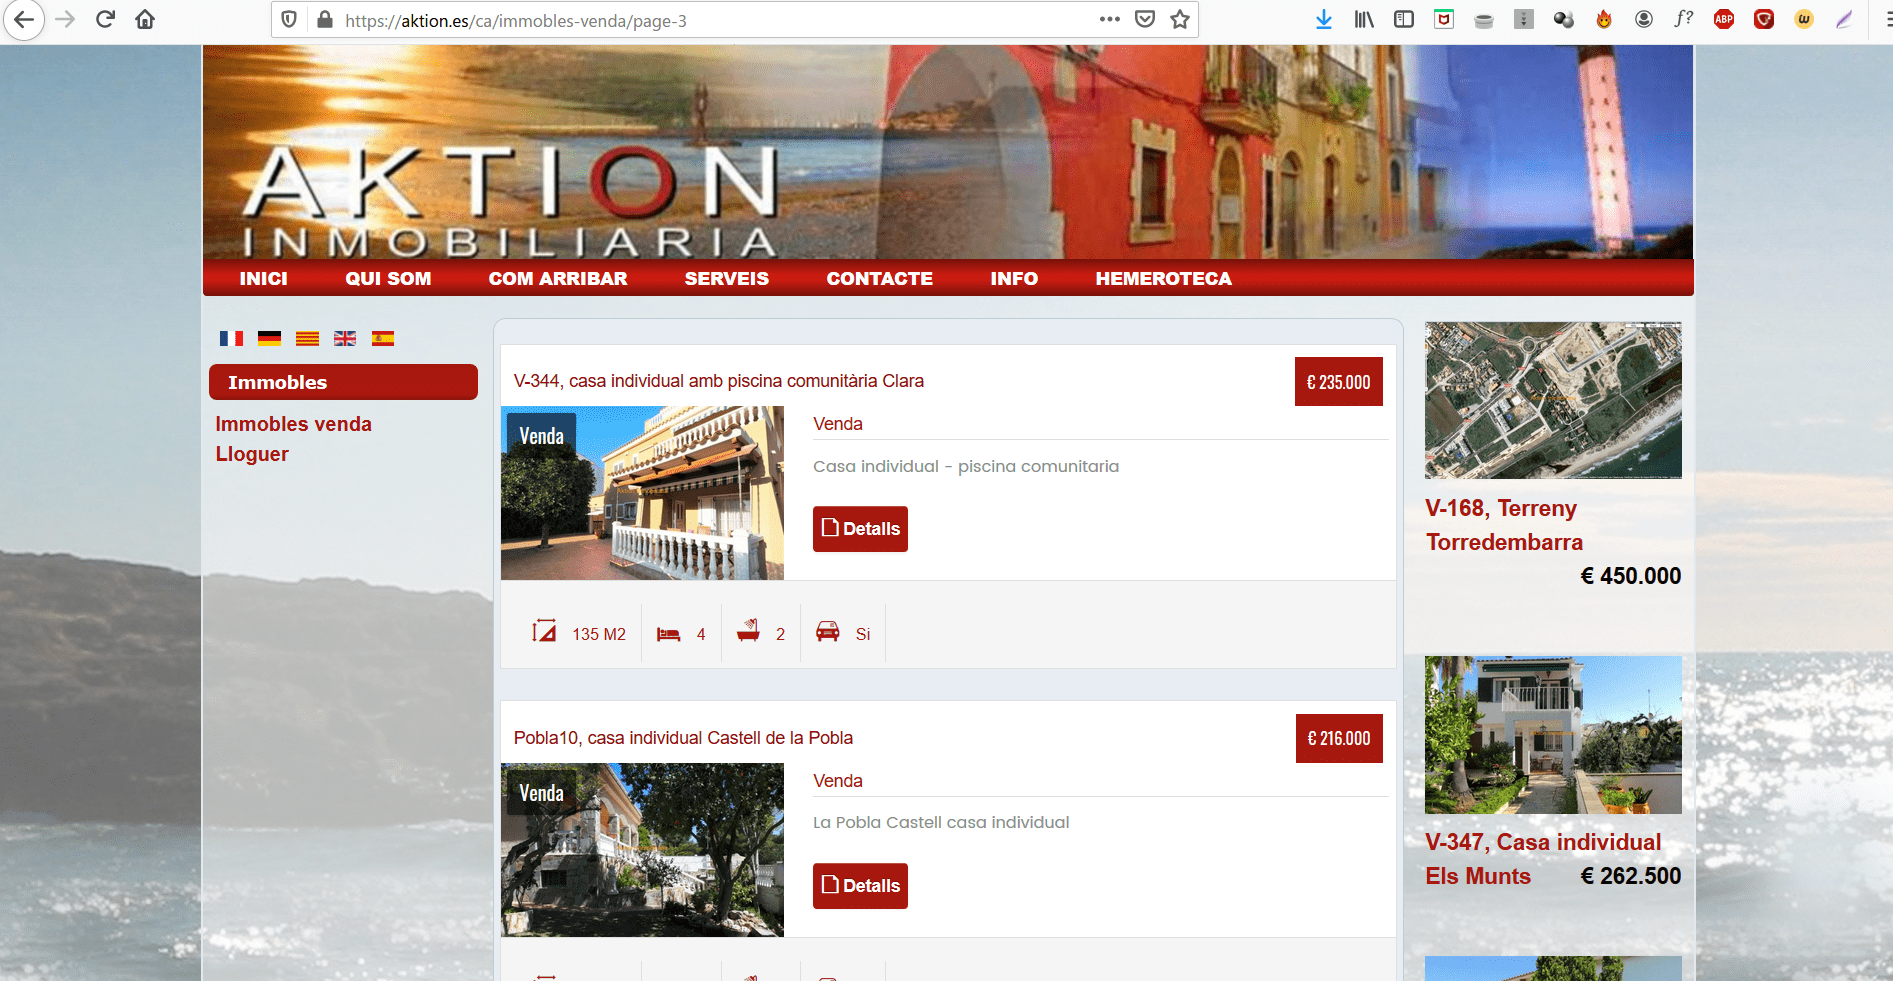Screen dimensions: 1893x981
Task: Switch site language to German flag
Action: (x=269, y=338)
